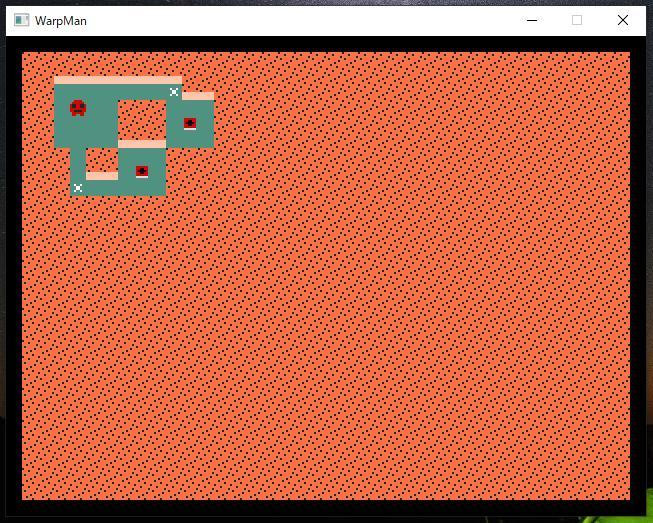
Task: Maximize the WarpMan window
Action: tap(577, 20)
